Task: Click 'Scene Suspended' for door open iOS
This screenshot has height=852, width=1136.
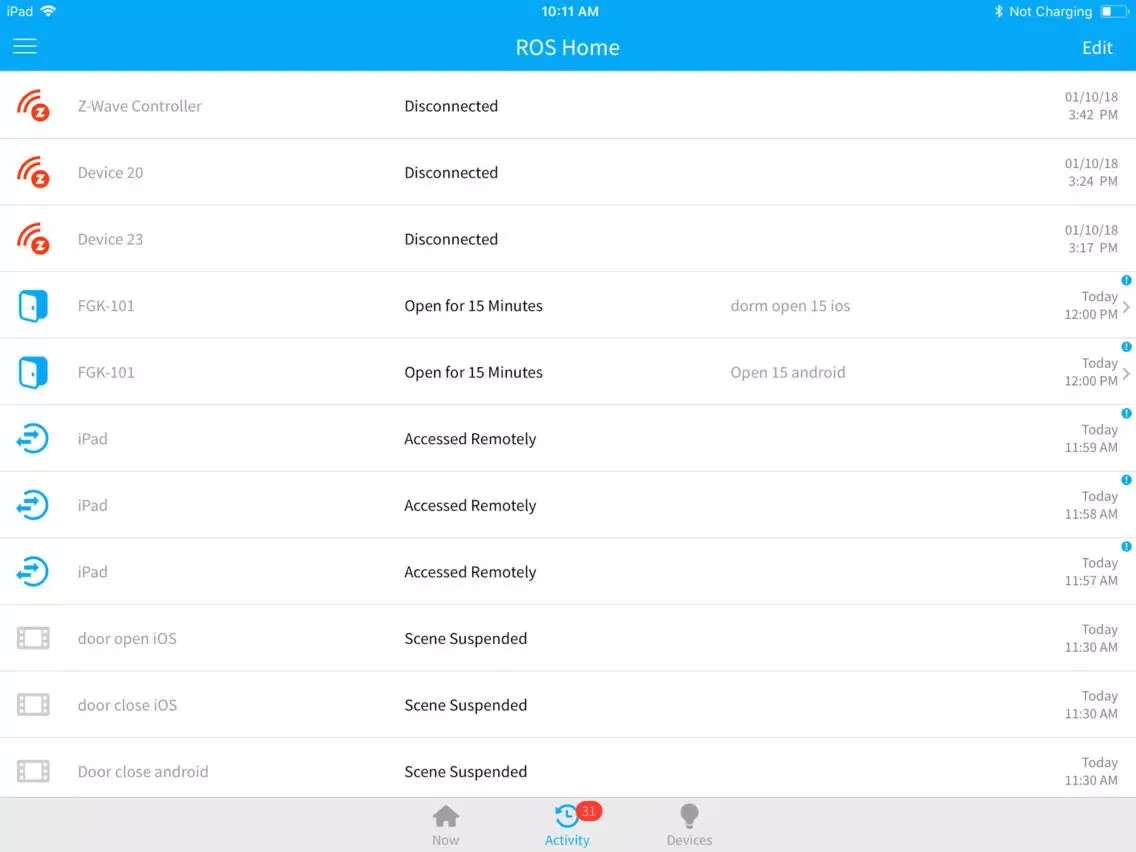Action: (x=465, y=638)
